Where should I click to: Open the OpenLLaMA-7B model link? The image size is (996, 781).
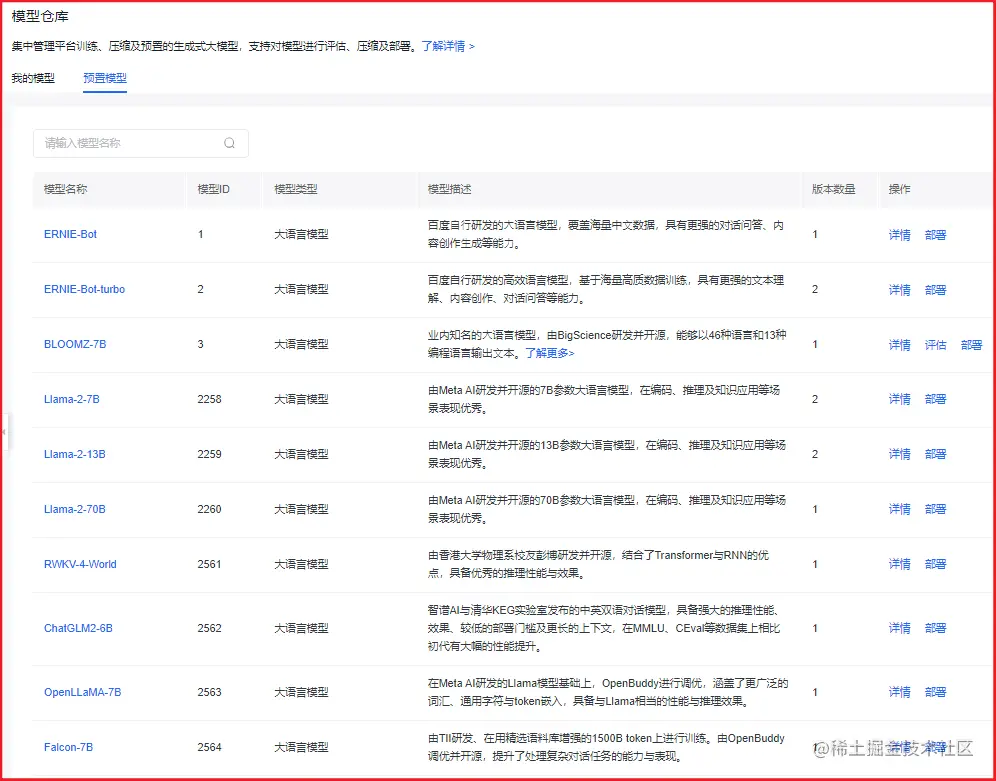83,692
